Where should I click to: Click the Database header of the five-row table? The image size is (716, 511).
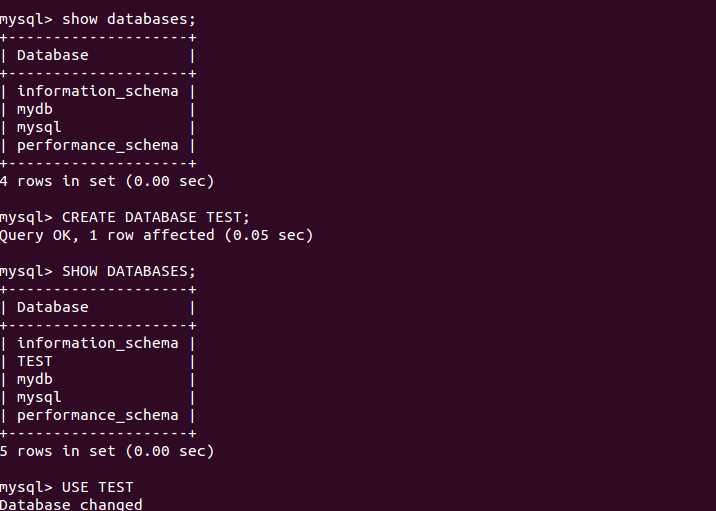(53, 307)
